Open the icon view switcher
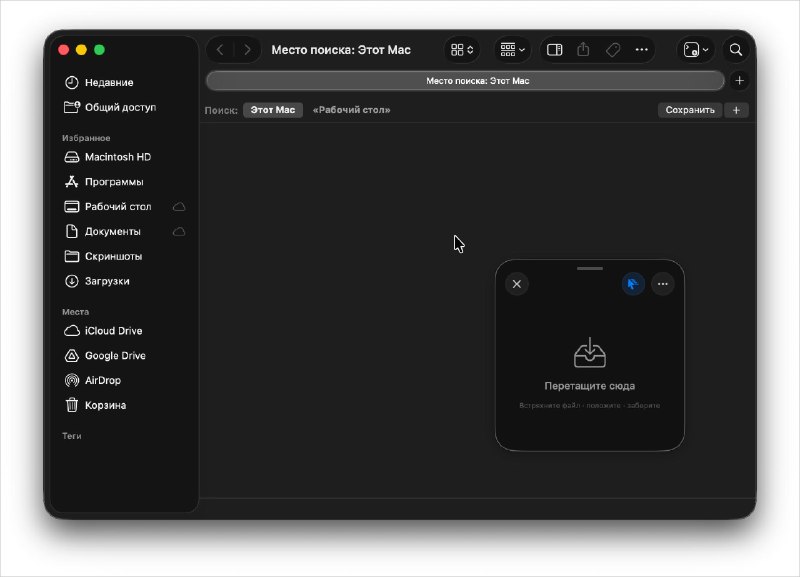 (462, 50)
